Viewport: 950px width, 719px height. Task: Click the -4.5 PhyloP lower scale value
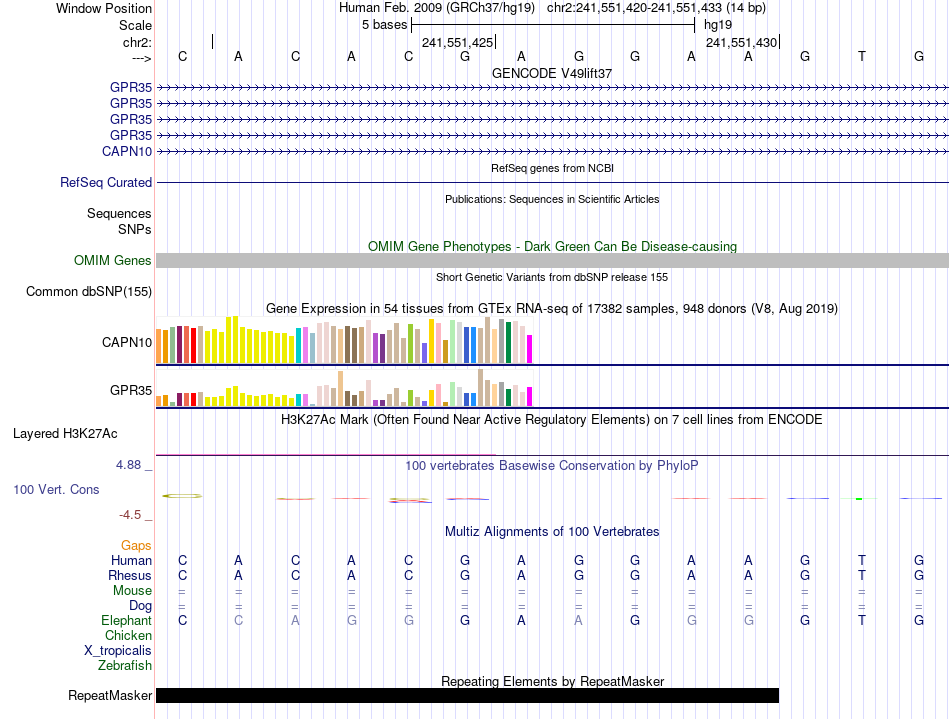click(x=130, y=515)
